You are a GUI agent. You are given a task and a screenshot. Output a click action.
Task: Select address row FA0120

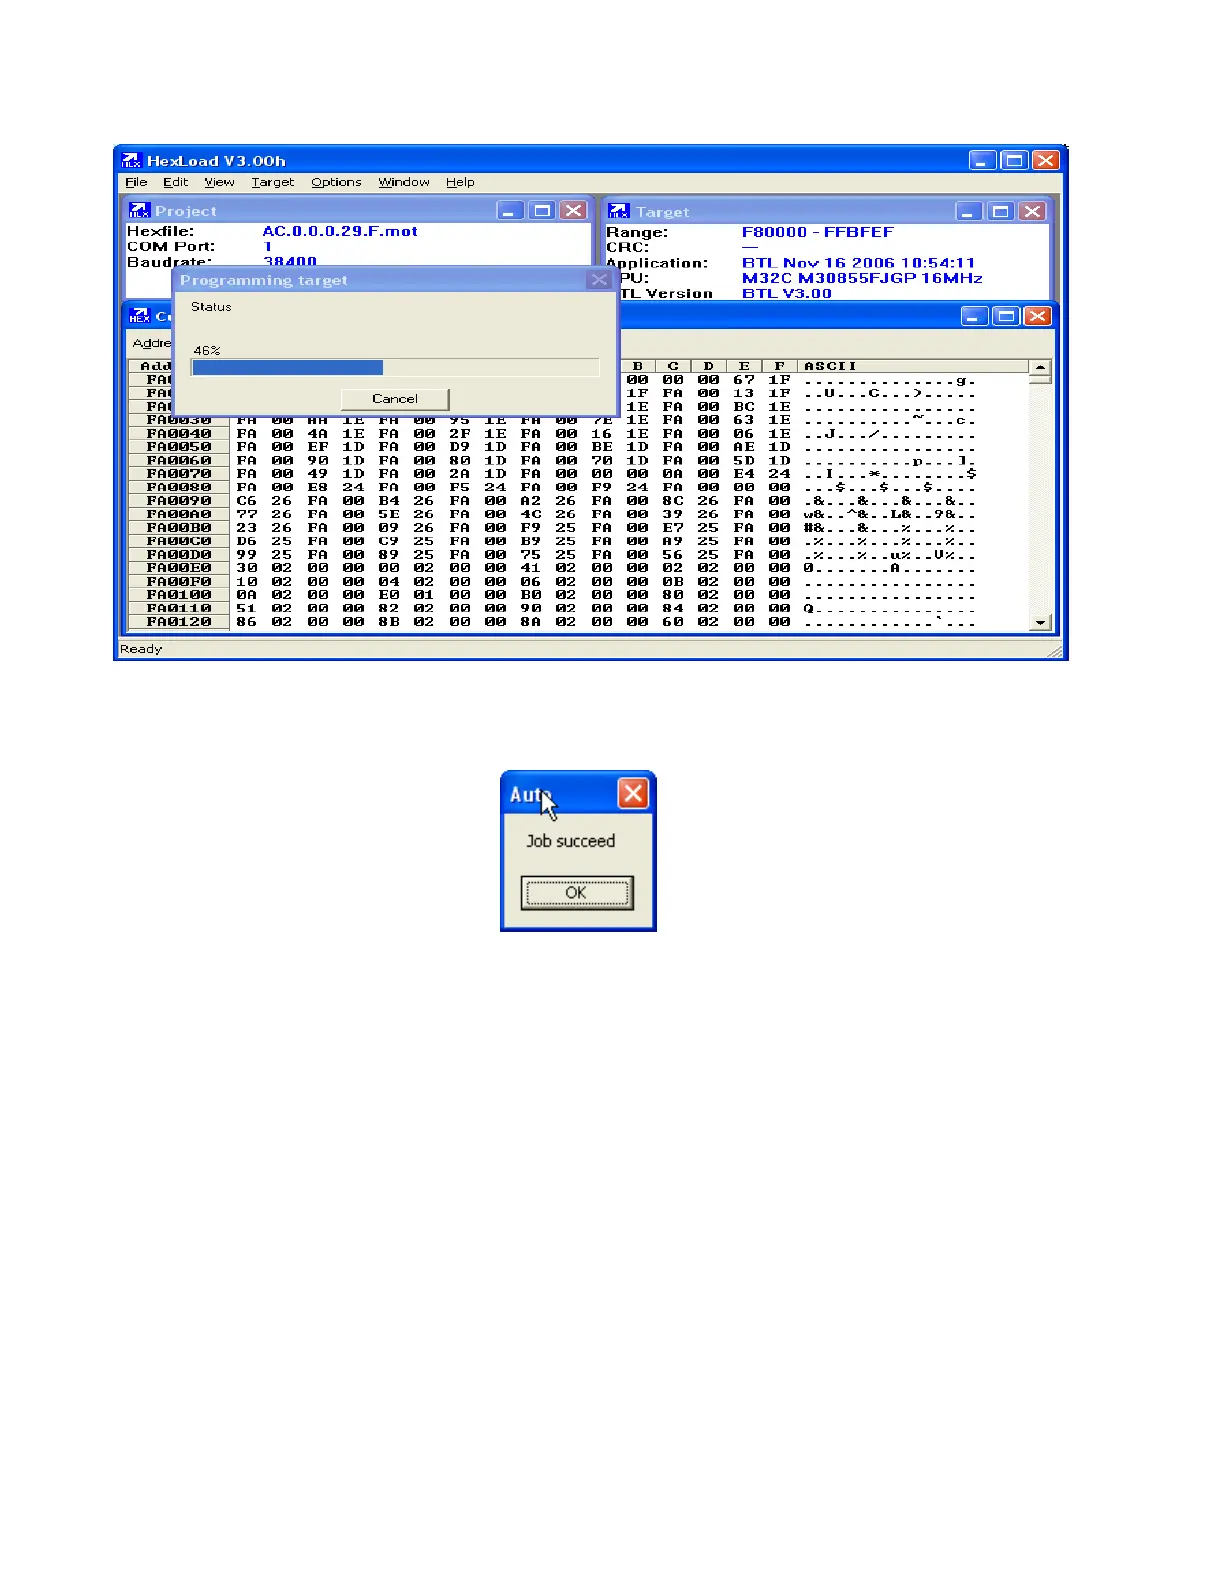tap(179, 622)
